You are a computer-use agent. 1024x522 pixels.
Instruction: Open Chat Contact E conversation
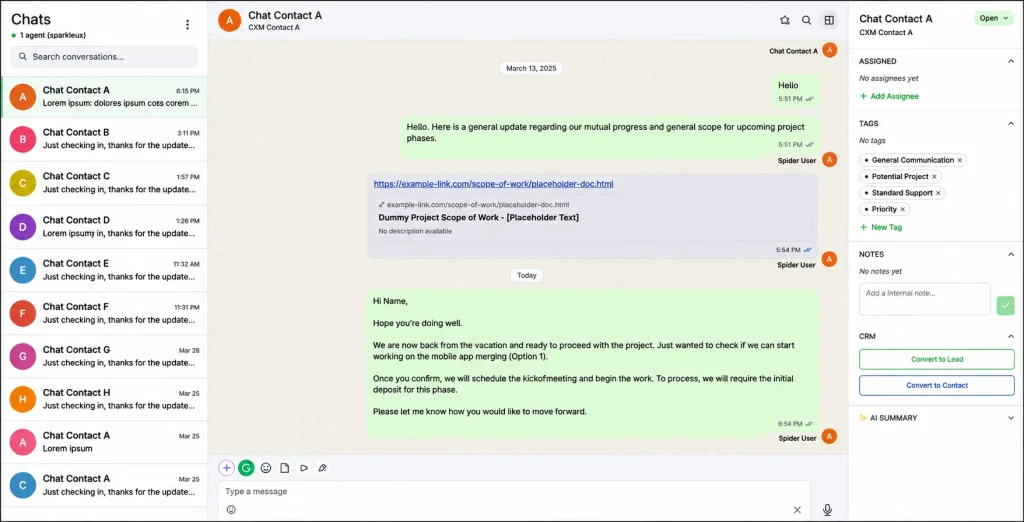click(104, 270)
